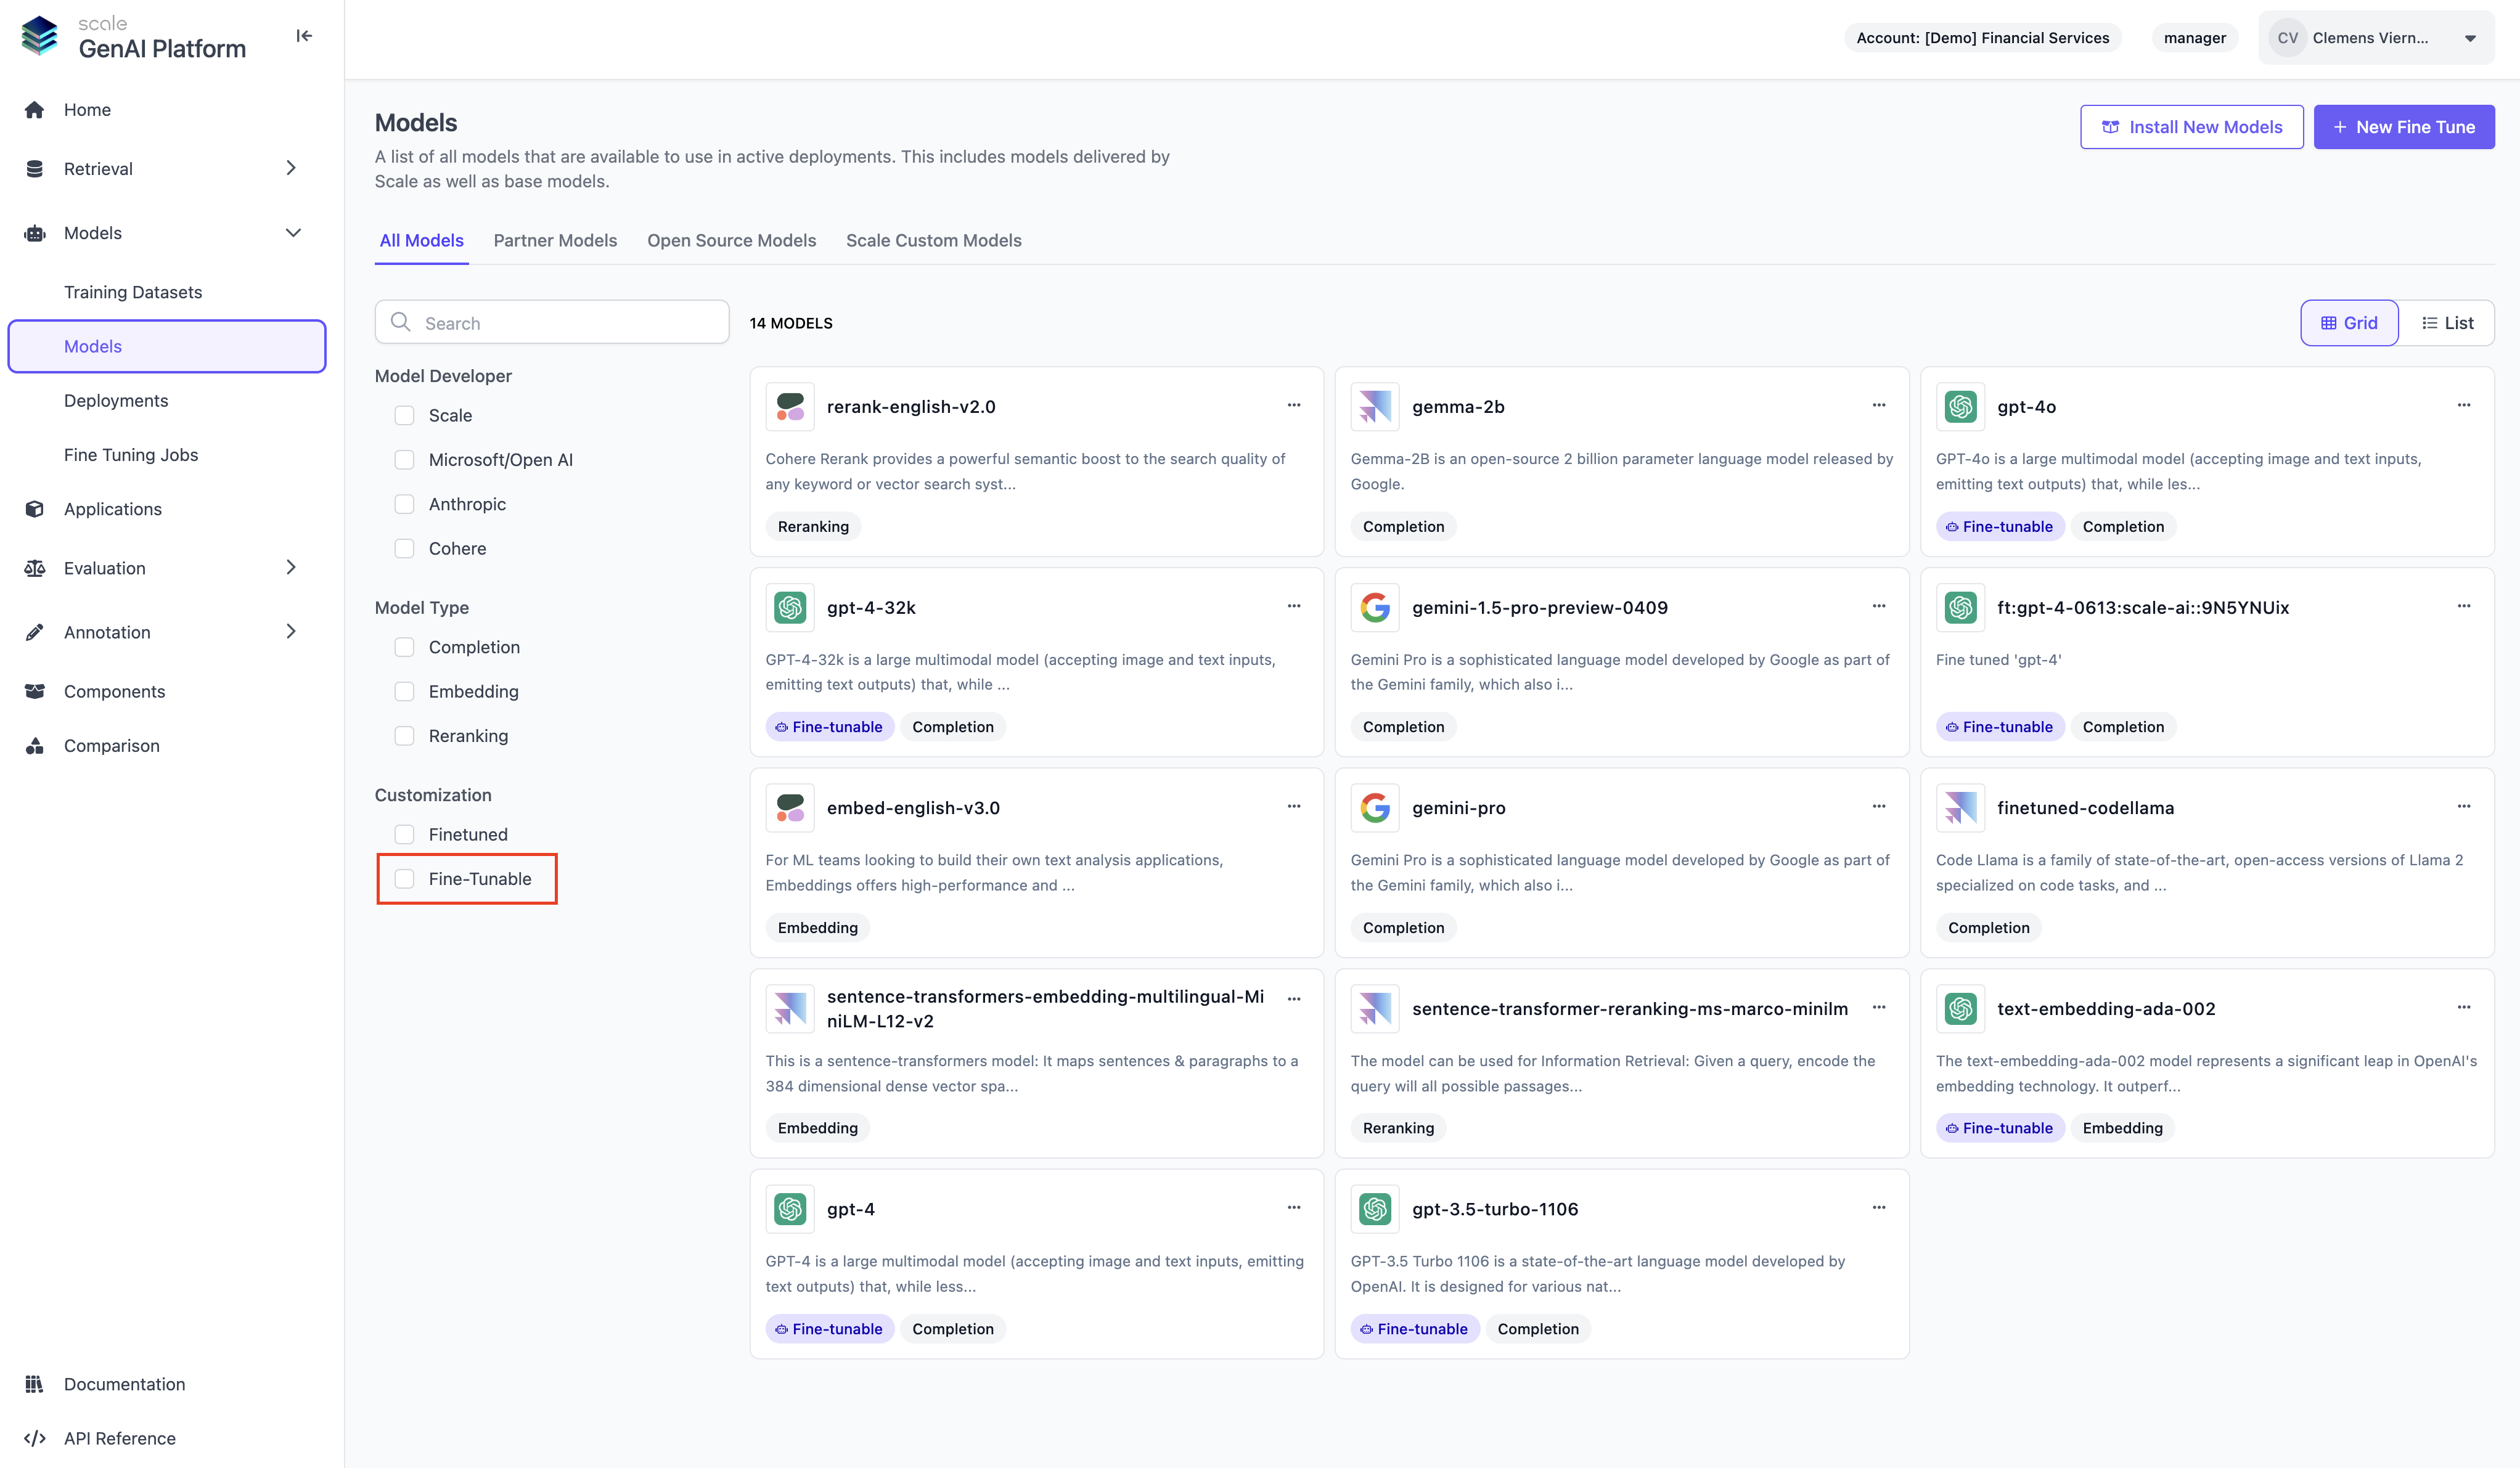Open more options for finetuned-codellama

point(2464,806)
